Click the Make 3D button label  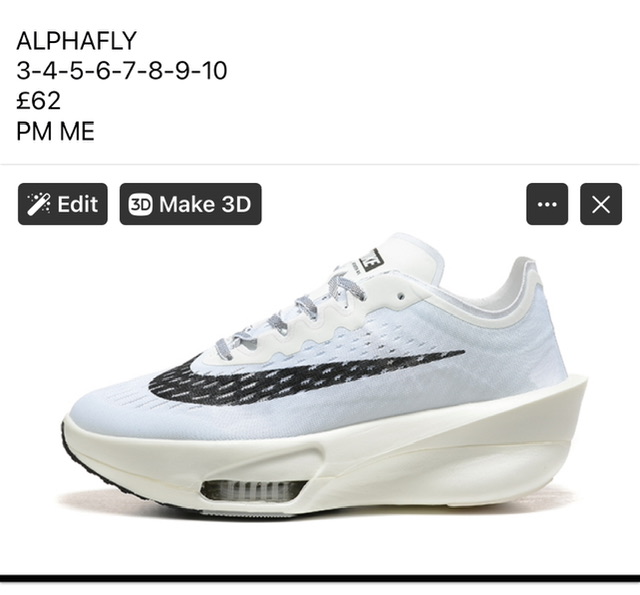pos(205,204)
